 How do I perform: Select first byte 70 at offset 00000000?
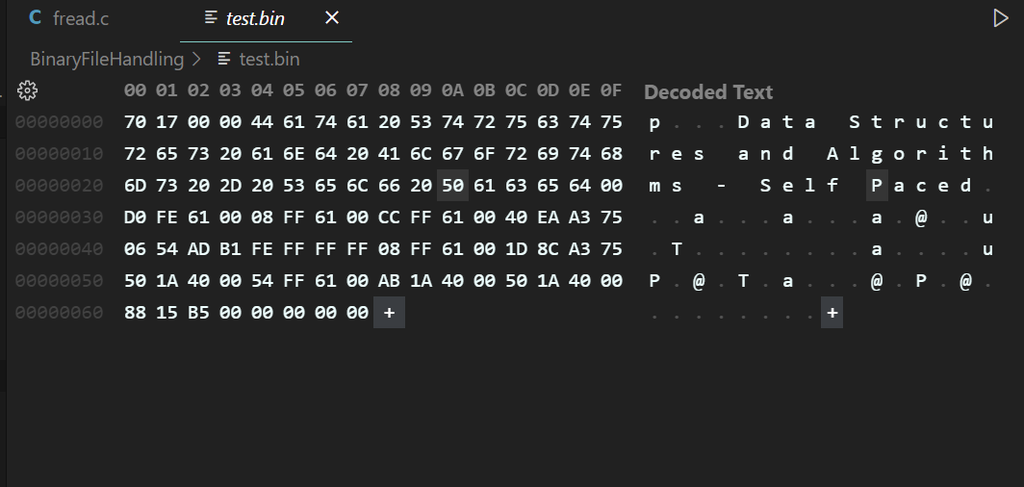135,122
